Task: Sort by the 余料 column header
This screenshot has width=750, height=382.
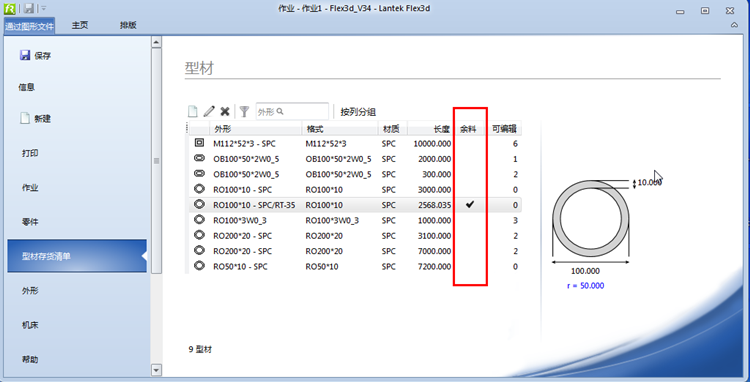Action: 470,129
